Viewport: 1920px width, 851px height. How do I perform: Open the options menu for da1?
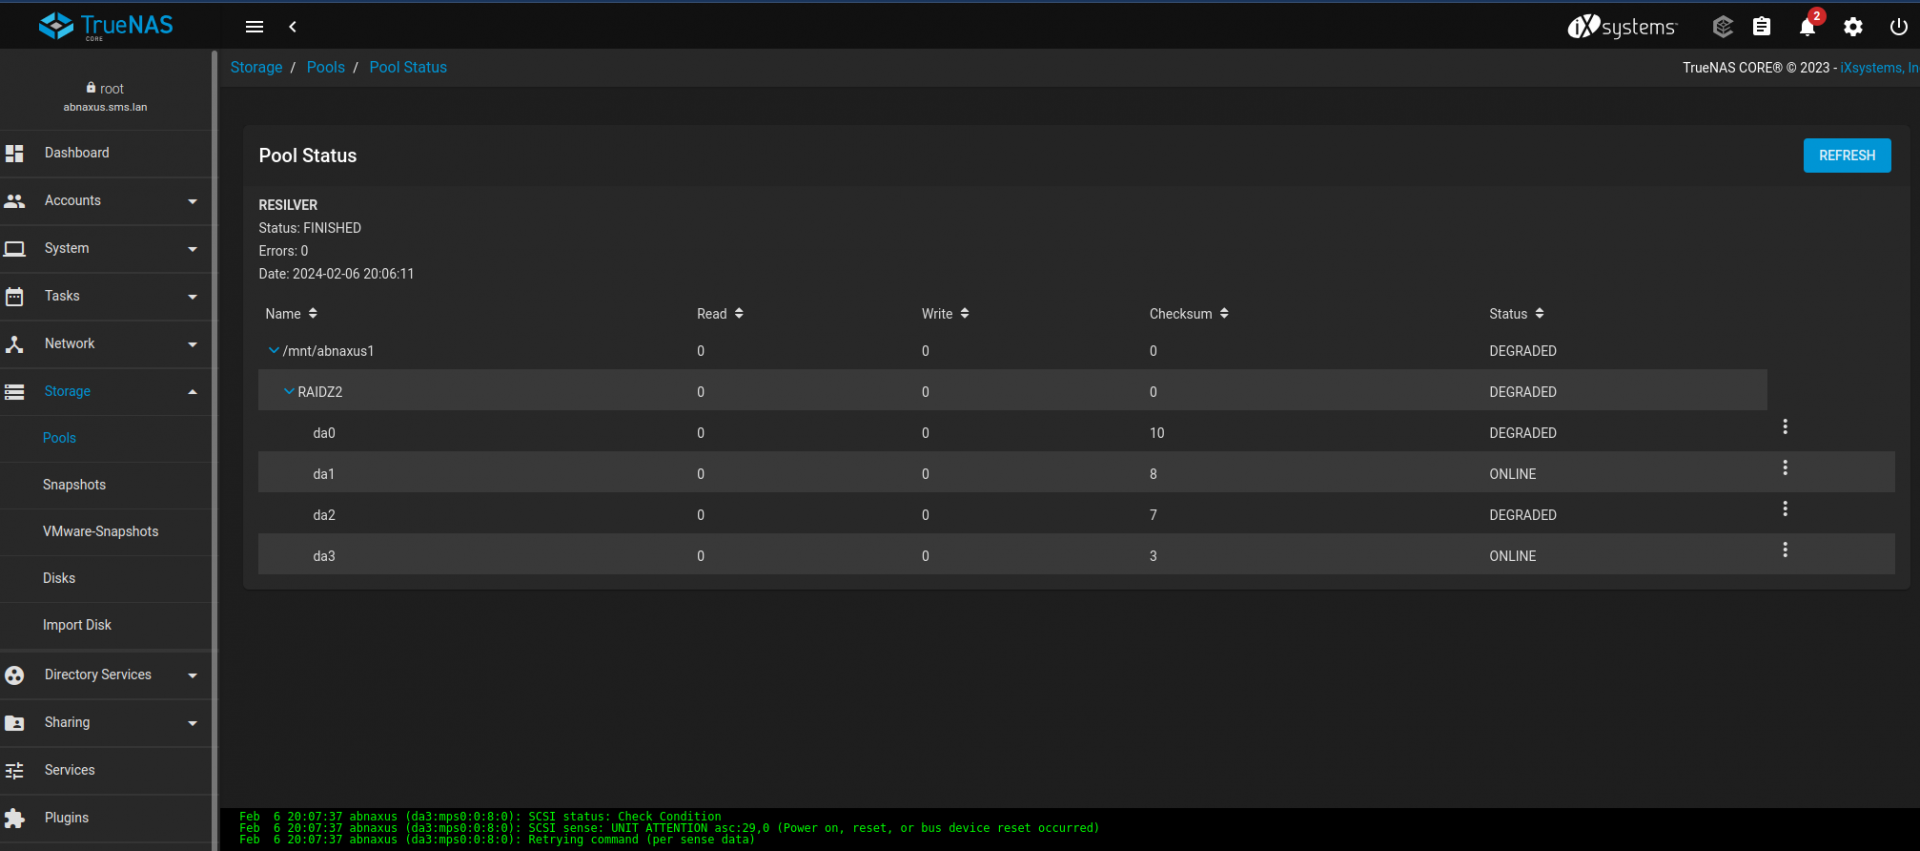tap(1785, 468)
